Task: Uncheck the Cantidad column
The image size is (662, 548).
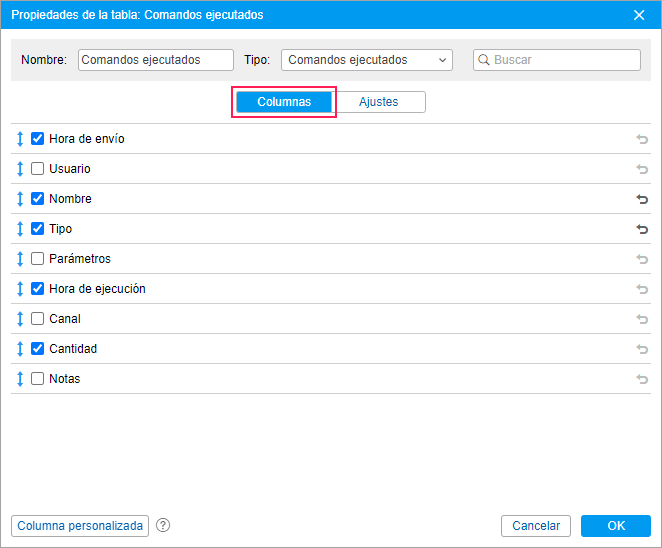Action: pyautogui.click(x=38, y=348)
